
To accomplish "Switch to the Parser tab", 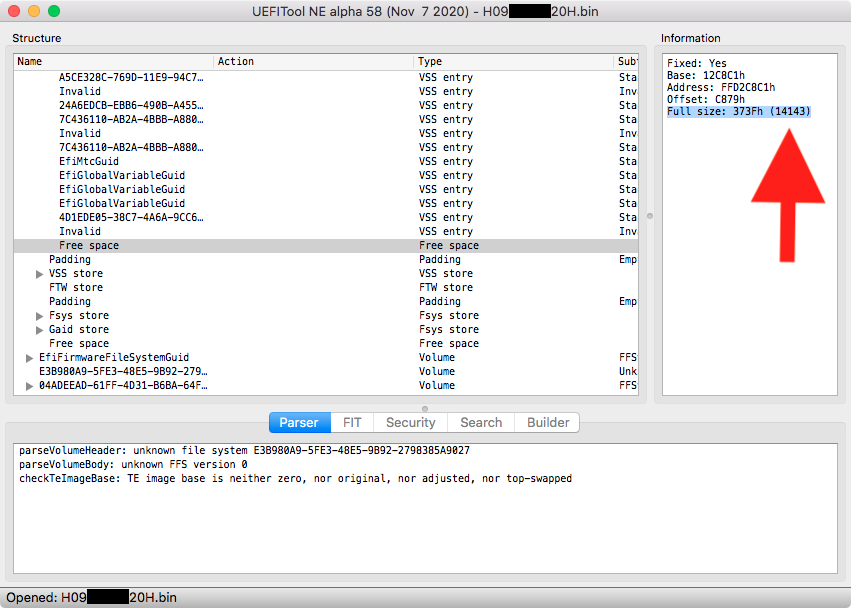I will coord(300,422).
